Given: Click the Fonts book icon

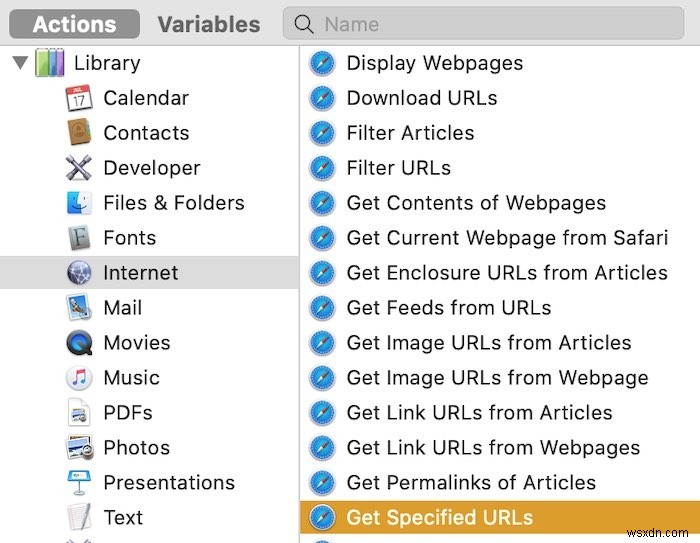Looking at the screenshot, I should [x=79, y=238].
